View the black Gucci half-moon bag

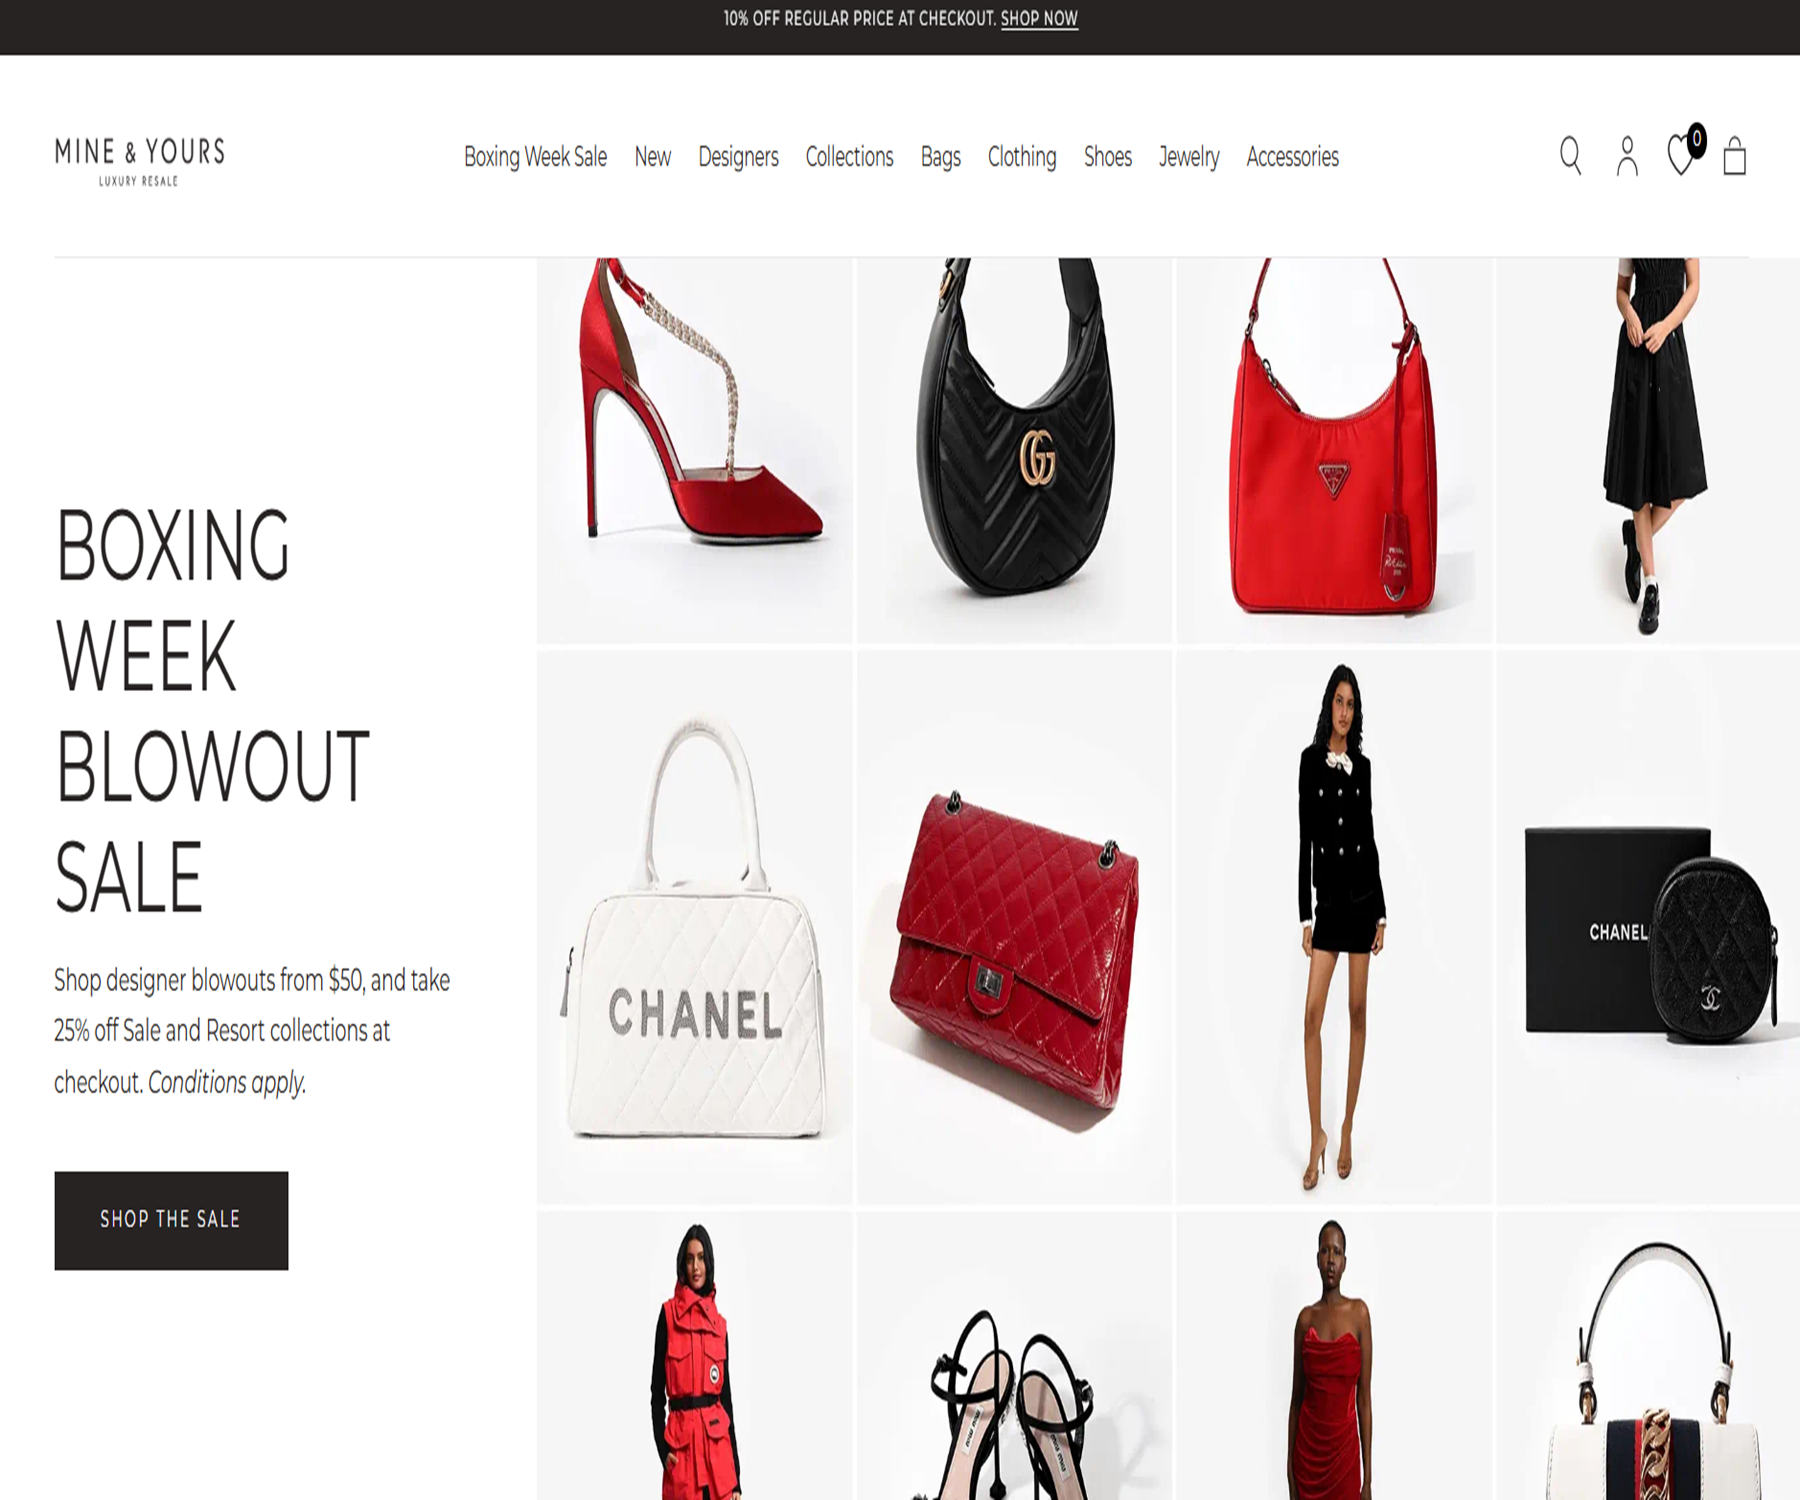[1014, 450]
